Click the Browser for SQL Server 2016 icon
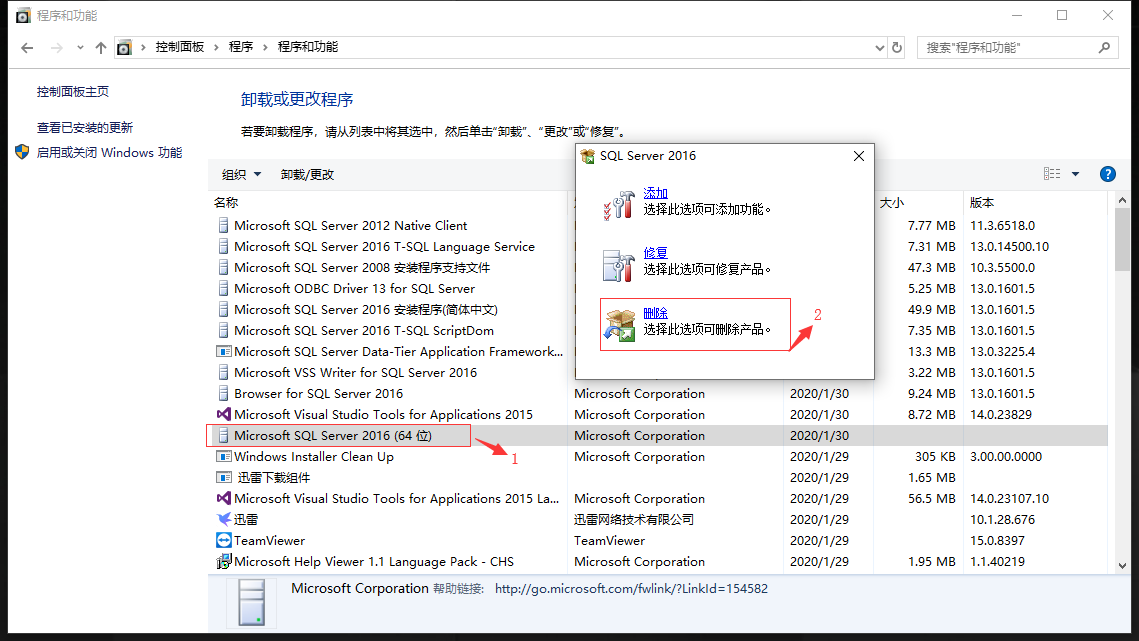 click(224, 393)
